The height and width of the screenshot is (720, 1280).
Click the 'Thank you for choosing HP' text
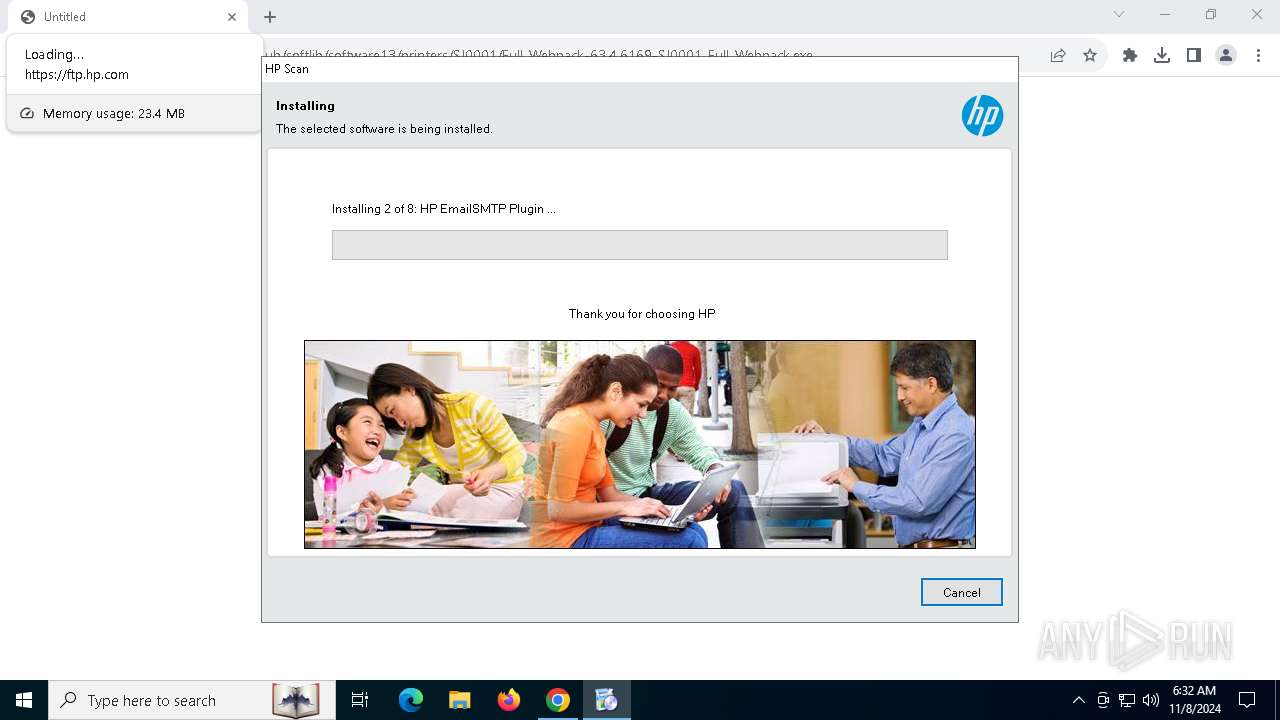(642, 314)
